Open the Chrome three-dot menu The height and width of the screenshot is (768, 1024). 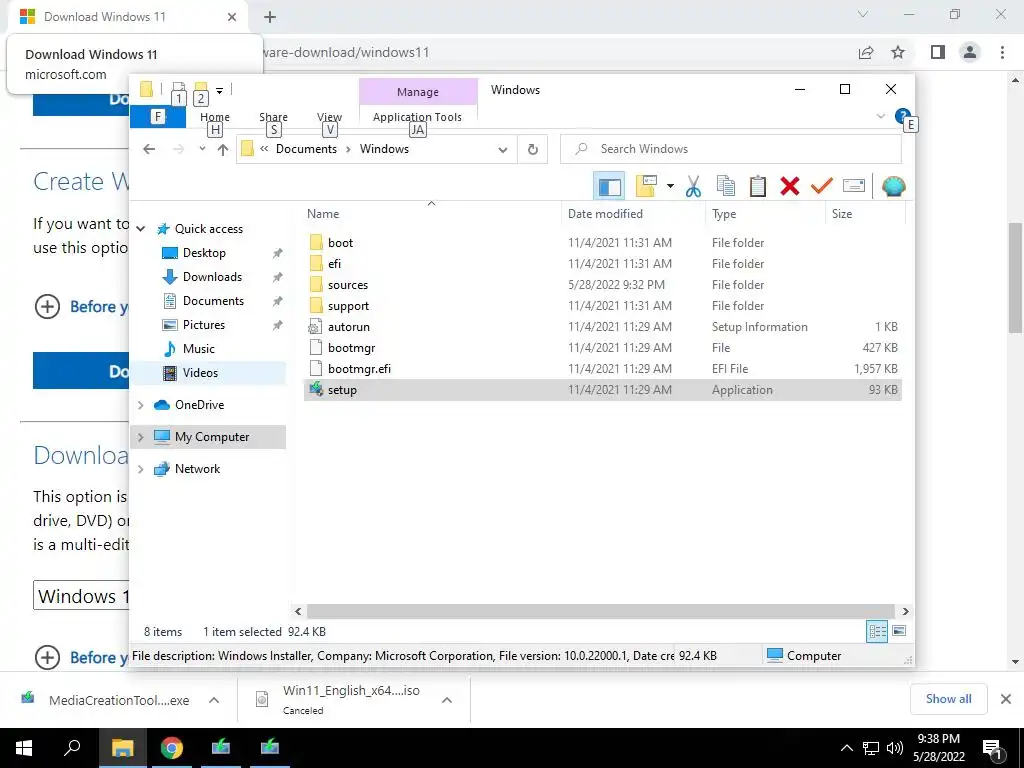[1002, 52]
